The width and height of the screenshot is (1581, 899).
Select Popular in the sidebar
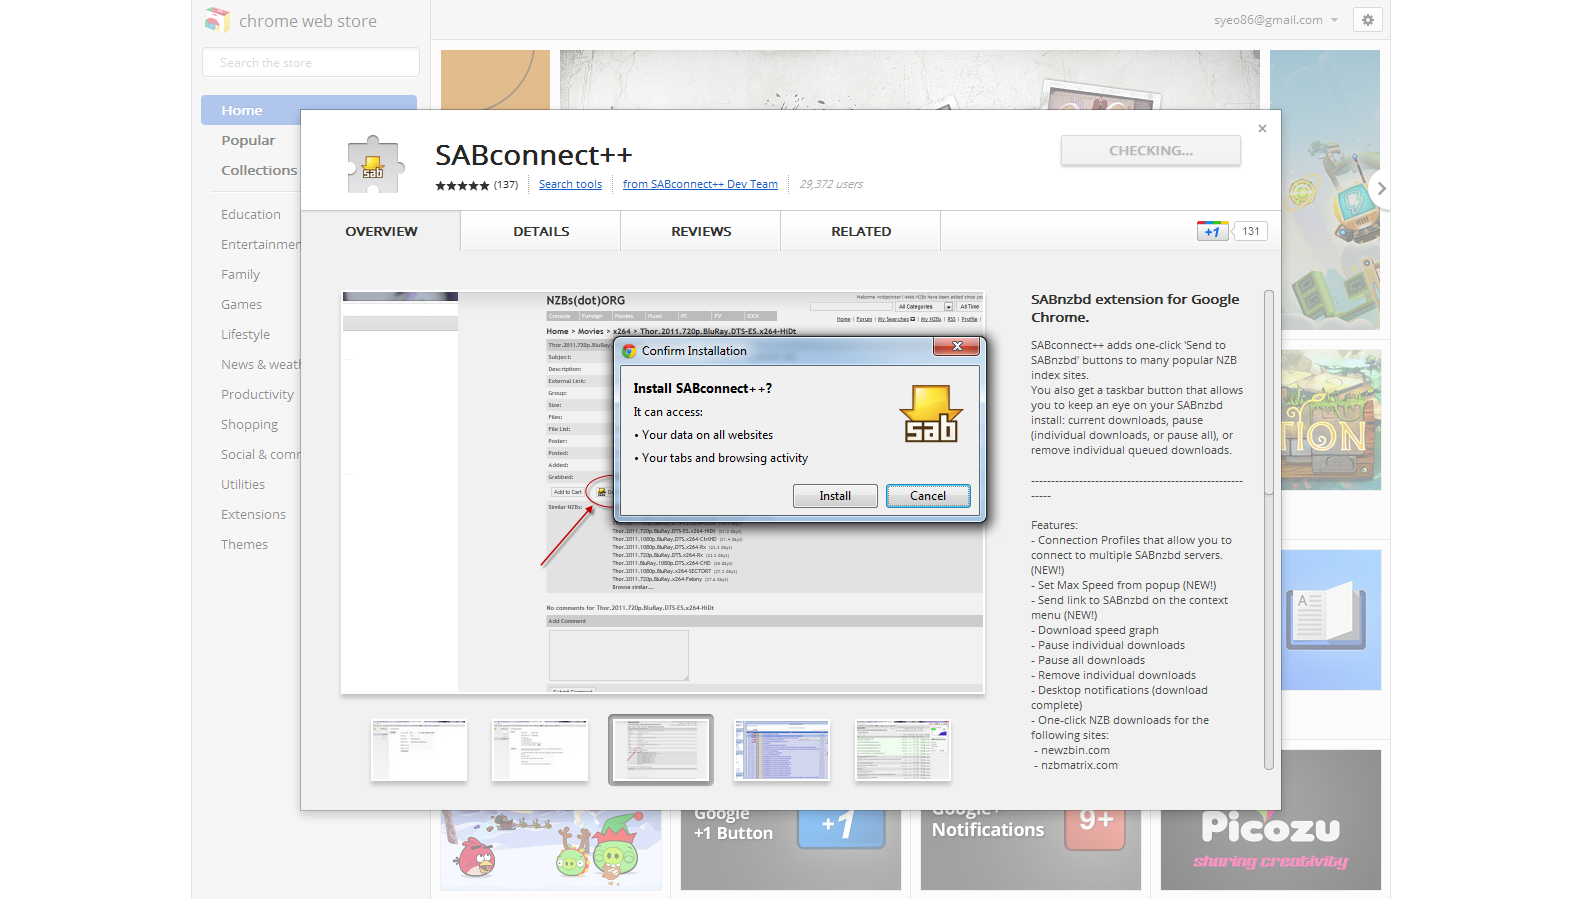[x=248, y=140]
